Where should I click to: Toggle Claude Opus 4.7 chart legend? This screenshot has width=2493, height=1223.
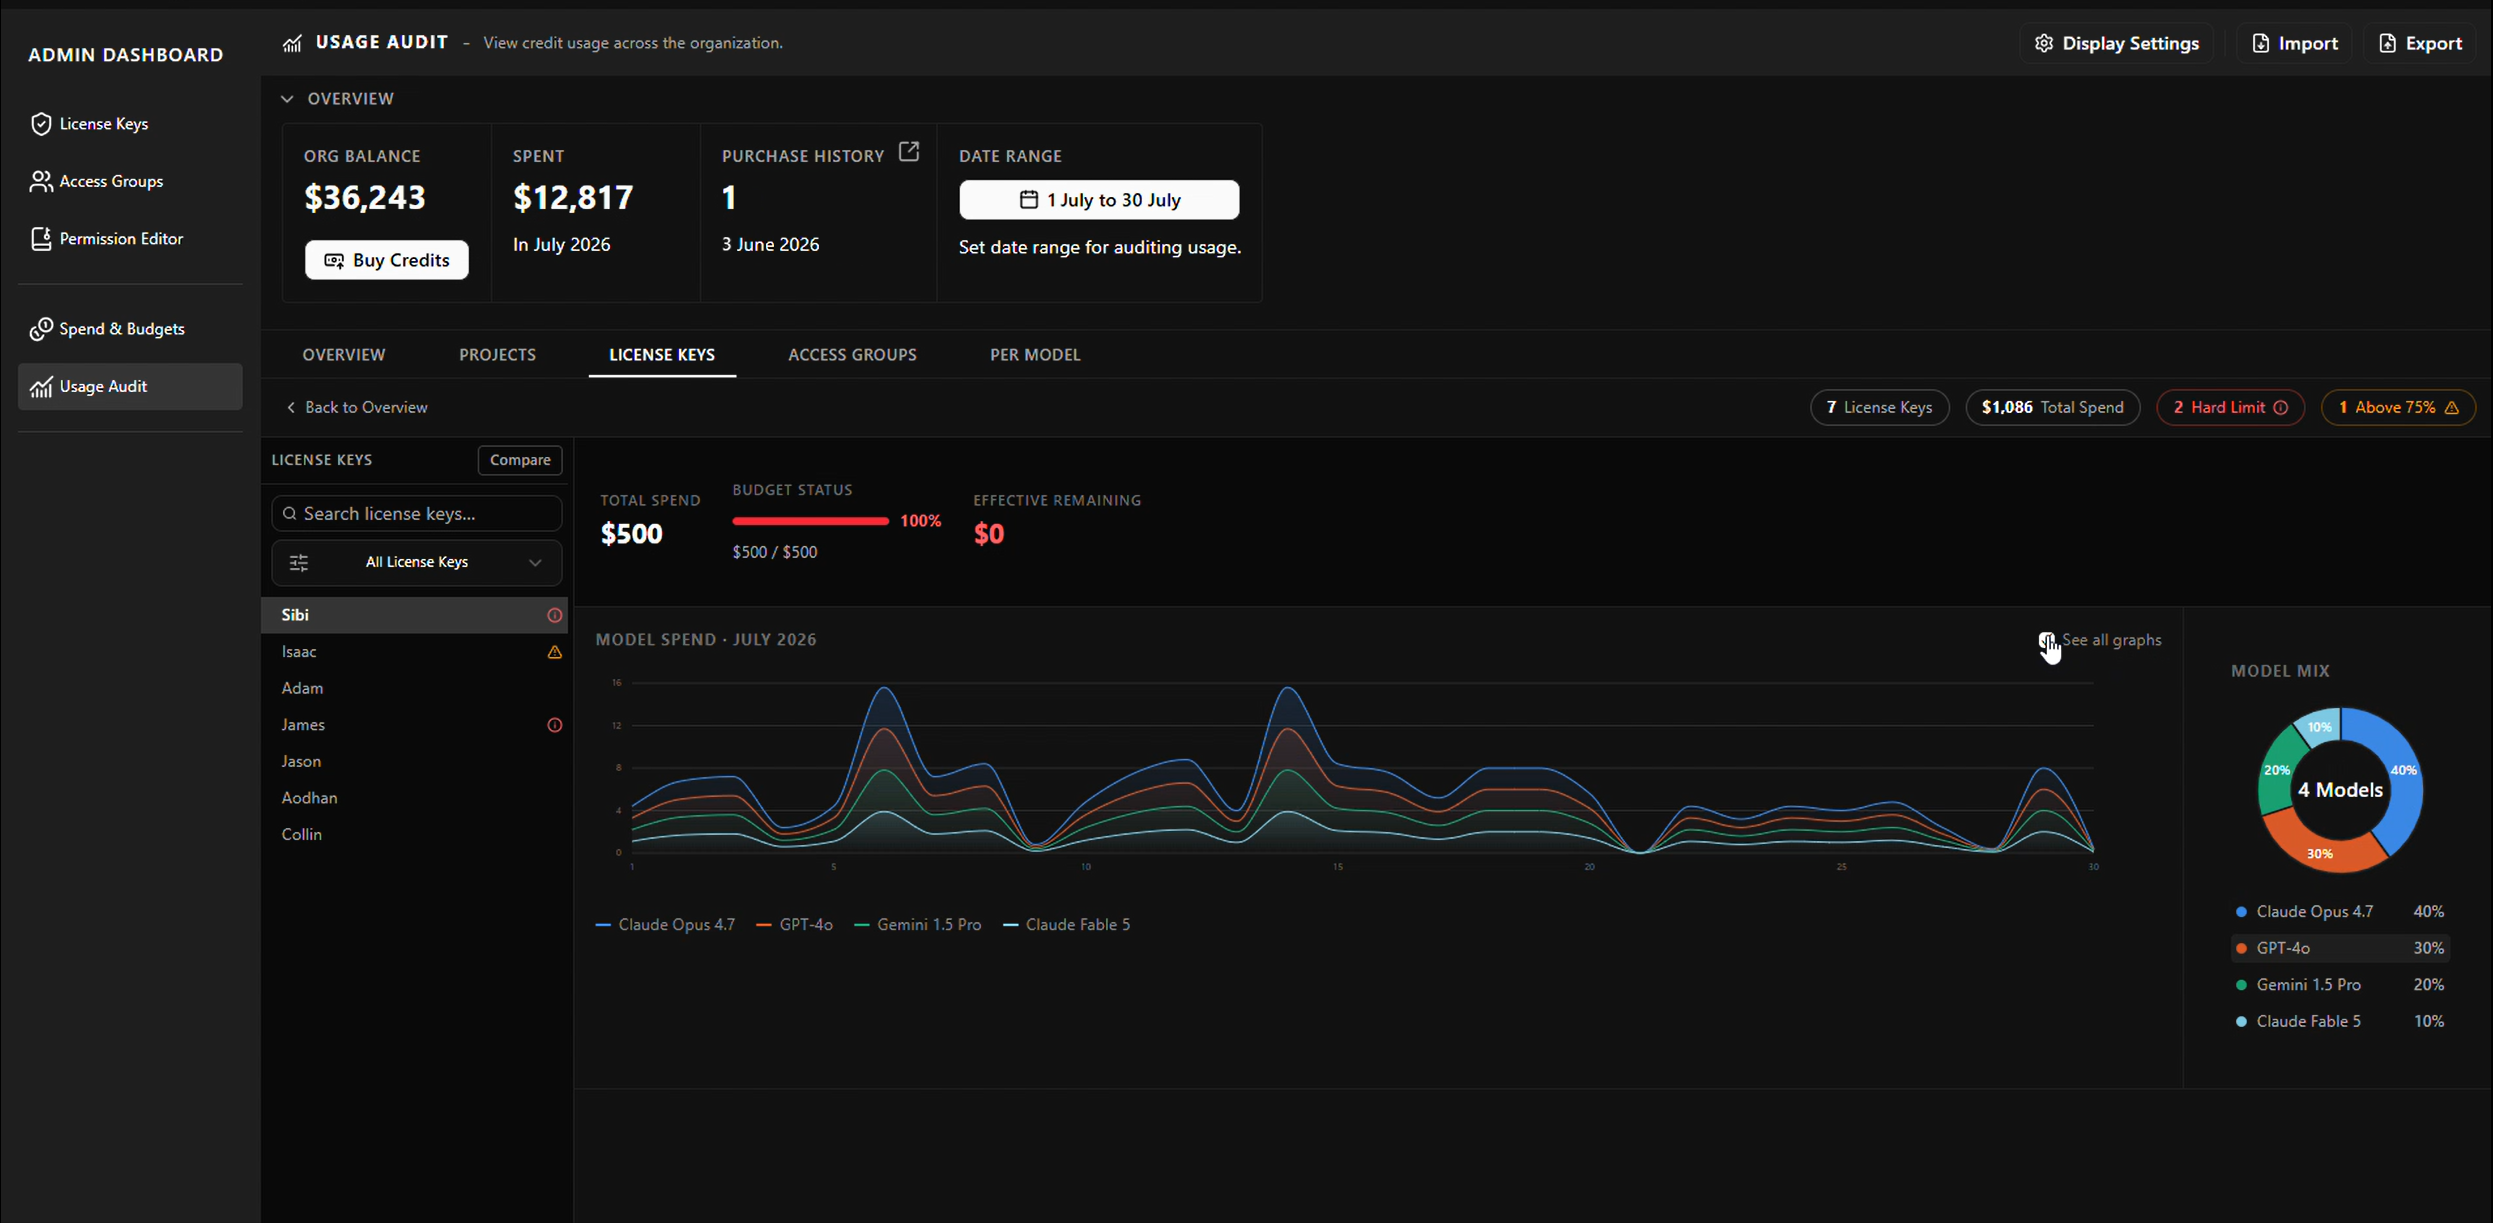tap(665, 925)
